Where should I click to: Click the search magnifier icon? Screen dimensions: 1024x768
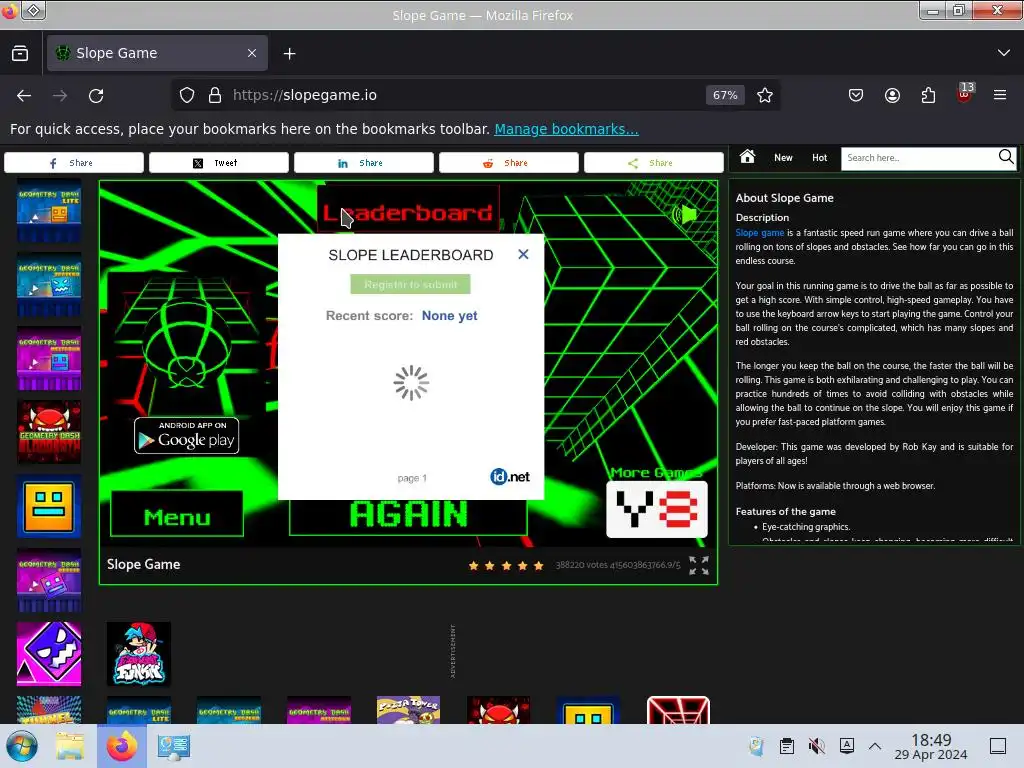coord(1006,157)
